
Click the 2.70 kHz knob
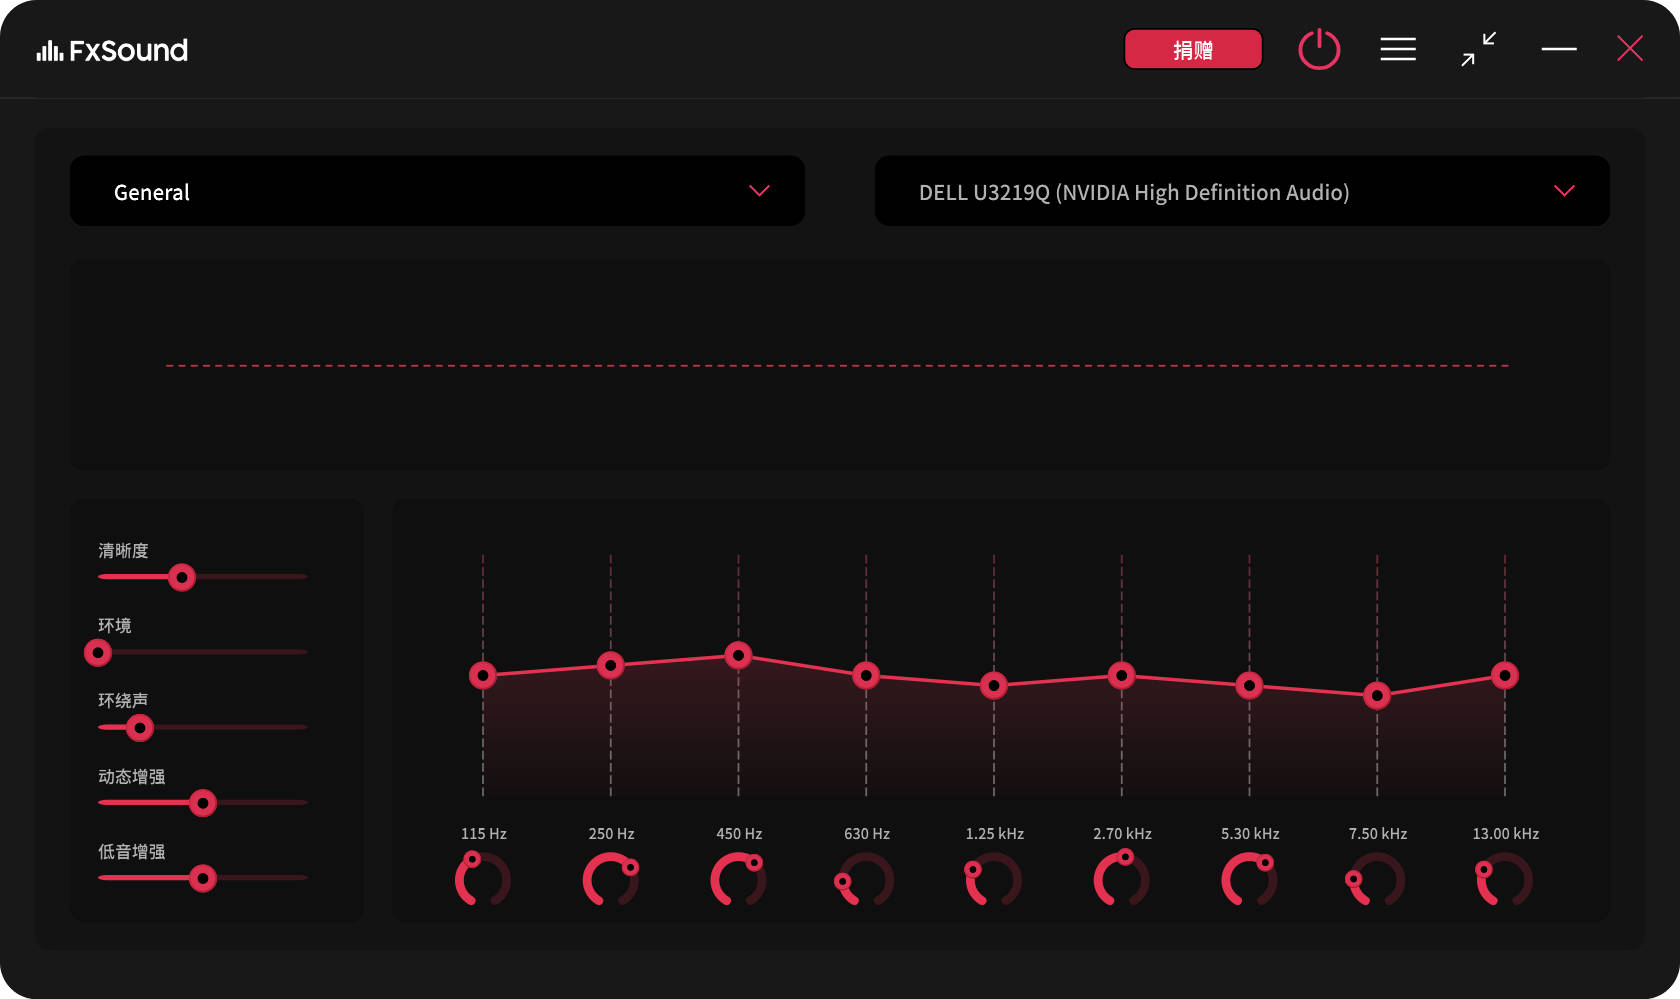[1122, 879]
